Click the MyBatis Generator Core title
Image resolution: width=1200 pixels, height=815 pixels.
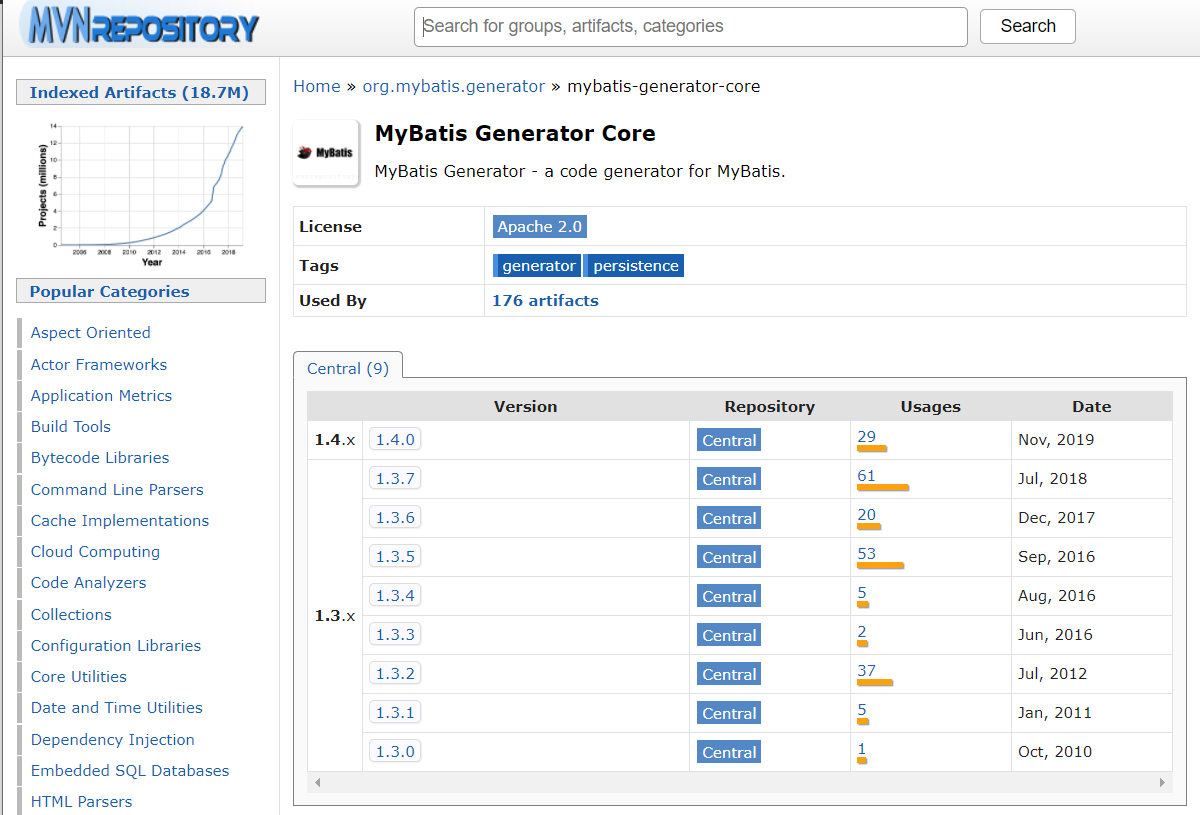[515, 134]
